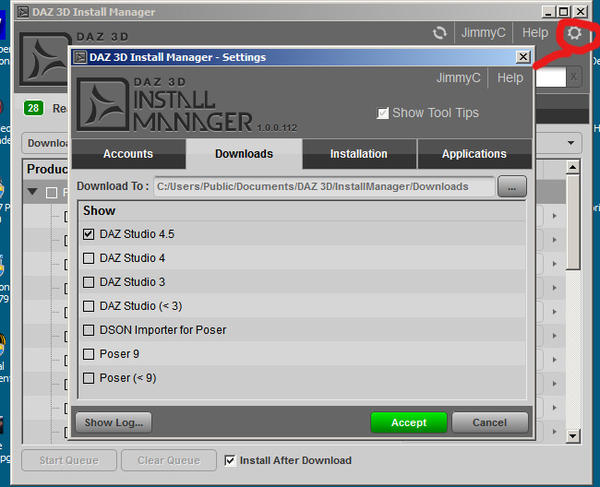
Task: Collapse the product group triangle
Action: tap(33, 191)
